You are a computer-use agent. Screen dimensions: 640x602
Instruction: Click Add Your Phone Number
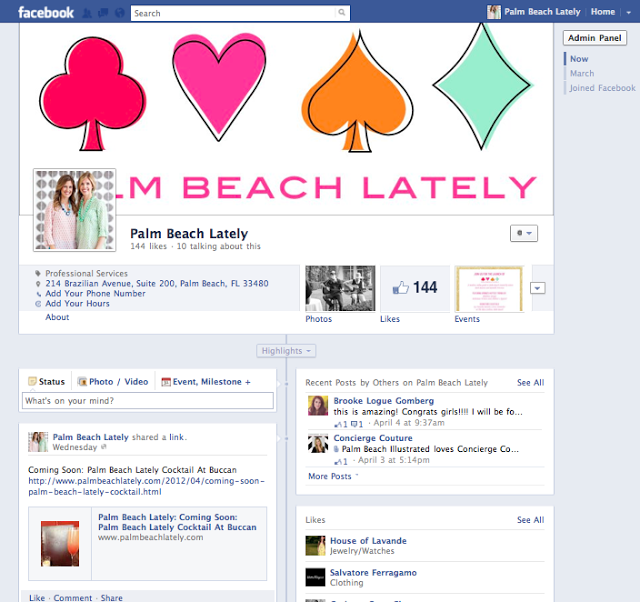95,293
